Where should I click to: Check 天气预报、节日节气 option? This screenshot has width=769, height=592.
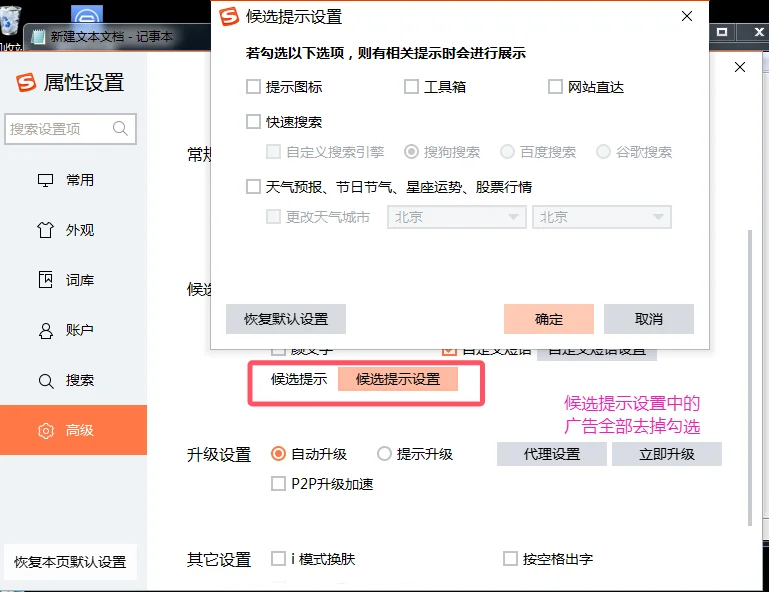coord(253,186)
